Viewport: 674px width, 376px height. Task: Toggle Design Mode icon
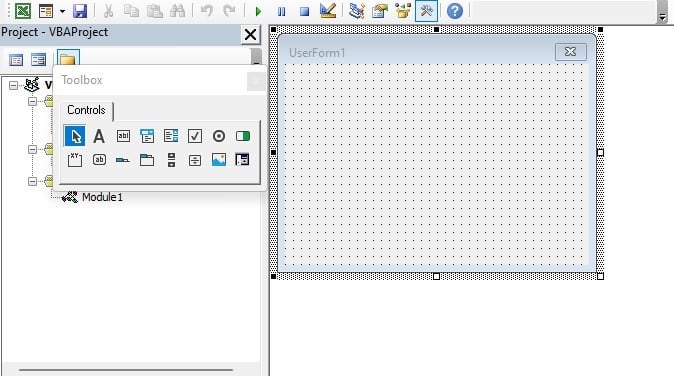[328, 11]
